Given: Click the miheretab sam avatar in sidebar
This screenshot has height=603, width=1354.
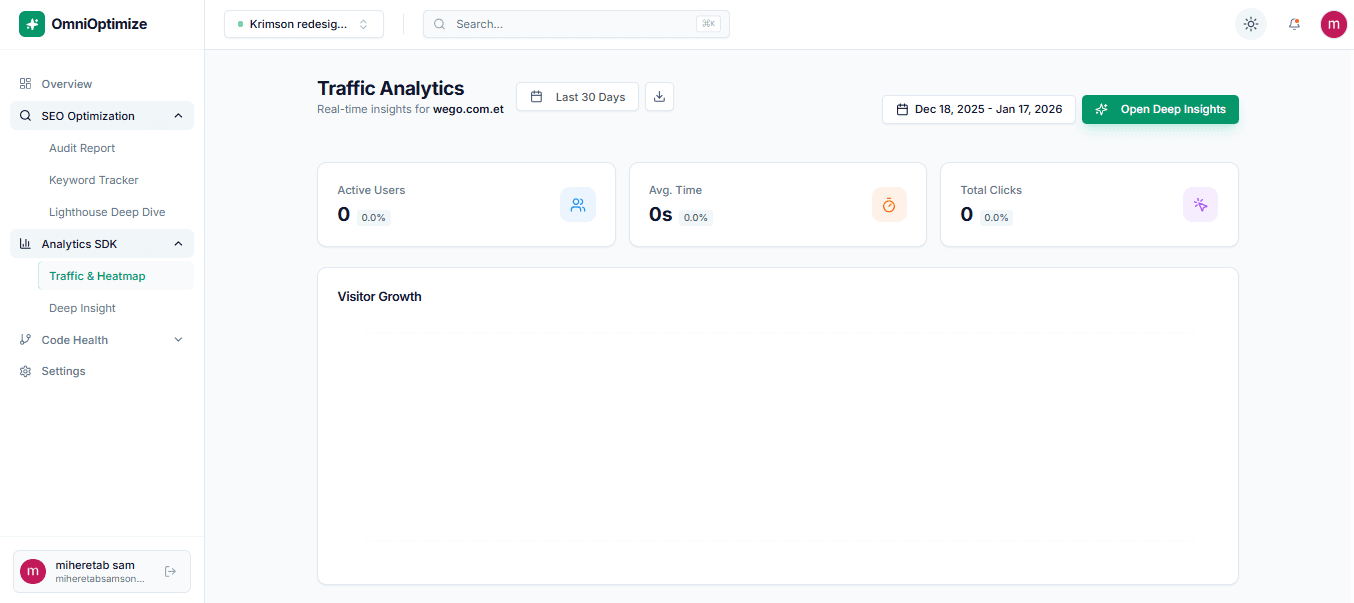Looking at the screenshot, I should [x=33, y=572].
